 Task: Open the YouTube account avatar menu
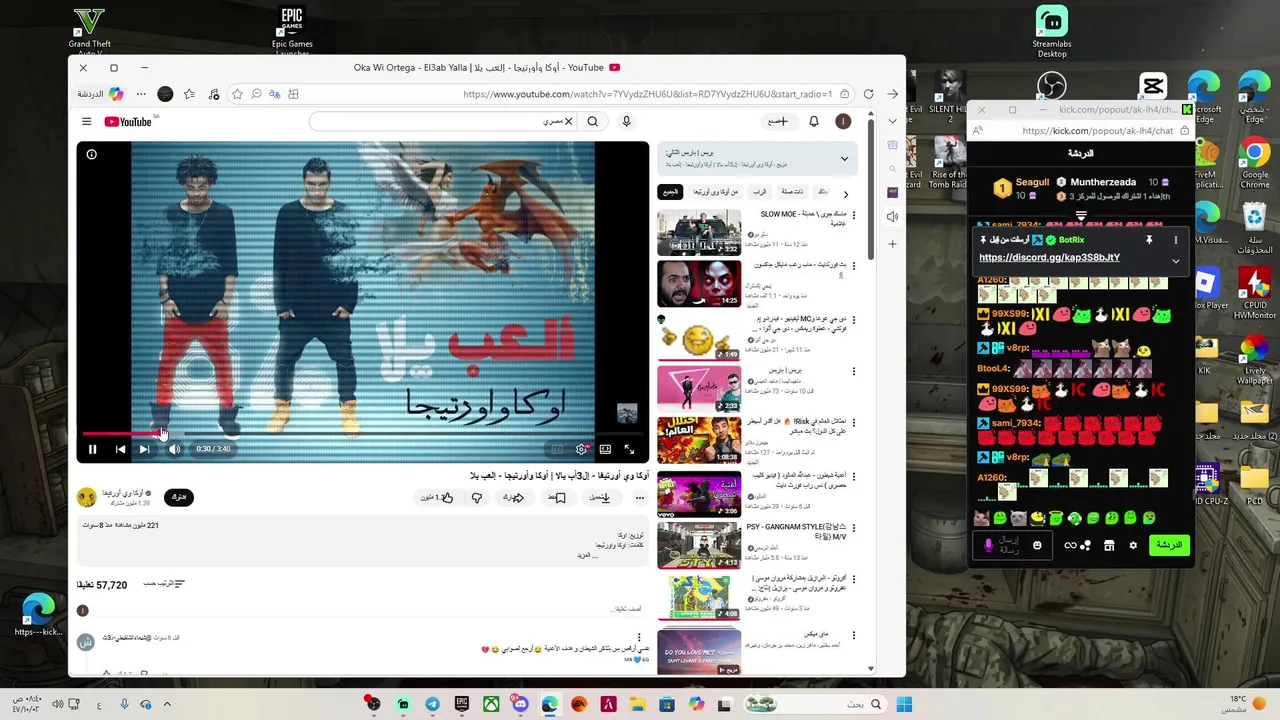coord(843,121)
